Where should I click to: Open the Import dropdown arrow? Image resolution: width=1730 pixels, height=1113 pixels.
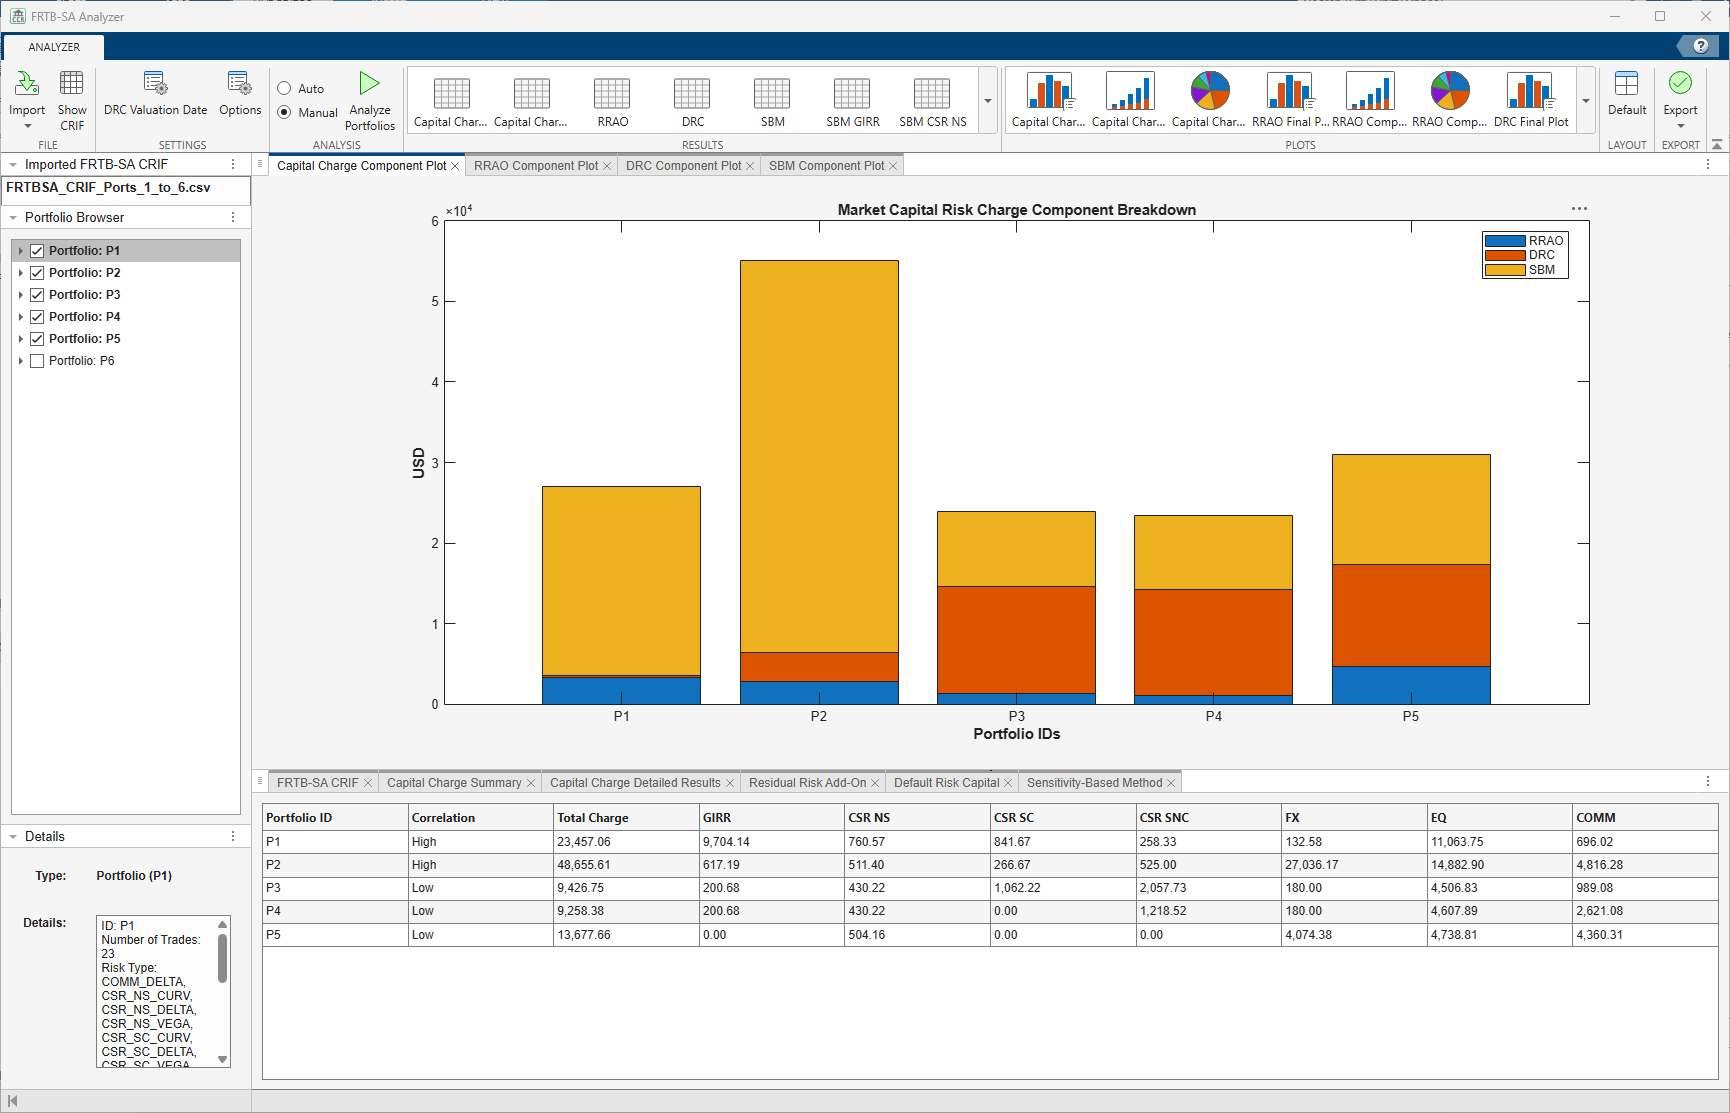tap(27, 126)
